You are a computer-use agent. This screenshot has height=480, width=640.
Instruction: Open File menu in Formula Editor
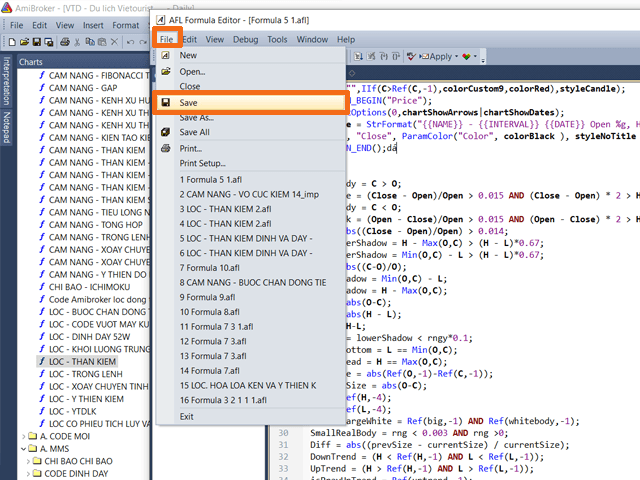tap(167, 39)
